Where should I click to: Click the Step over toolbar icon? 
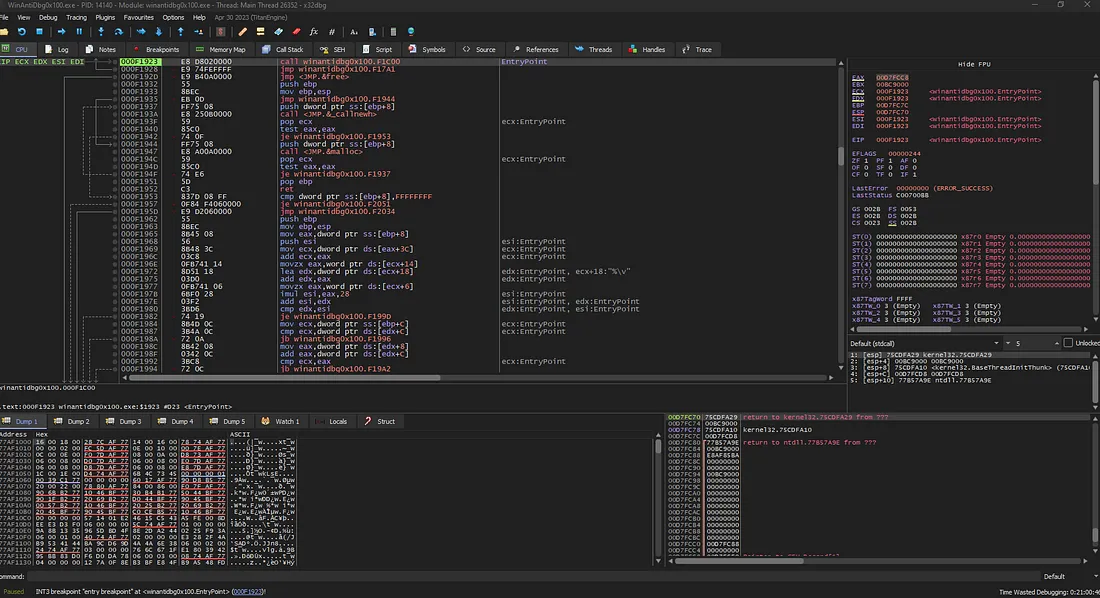coord(119,32)
